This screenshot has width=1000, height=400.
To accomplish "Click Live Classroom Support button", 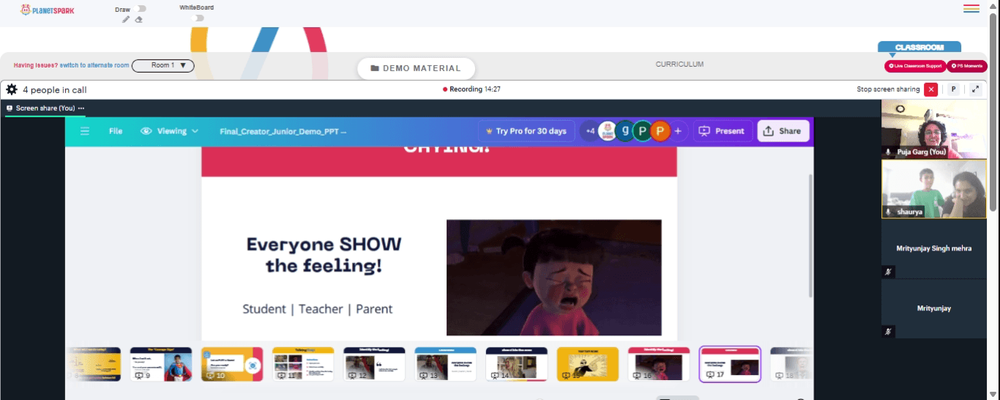I will pyautogui.click(x=915, y=66).
